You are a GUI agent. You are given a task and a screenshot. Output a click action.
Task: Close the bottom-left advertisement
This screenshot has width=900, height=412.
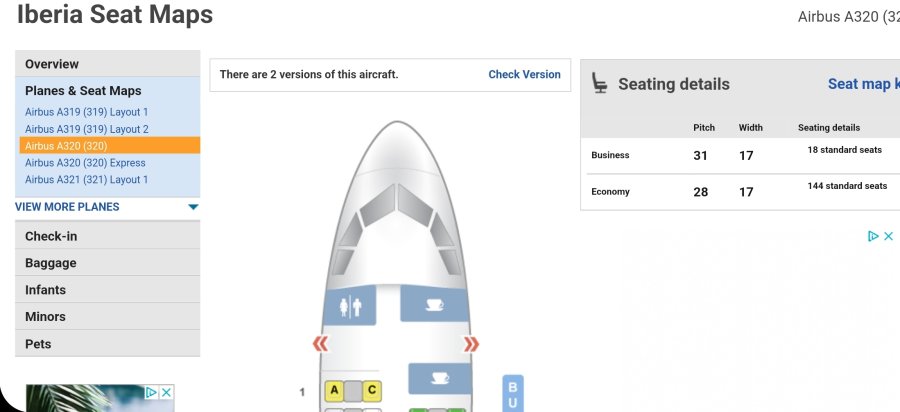tap(167, 393)
